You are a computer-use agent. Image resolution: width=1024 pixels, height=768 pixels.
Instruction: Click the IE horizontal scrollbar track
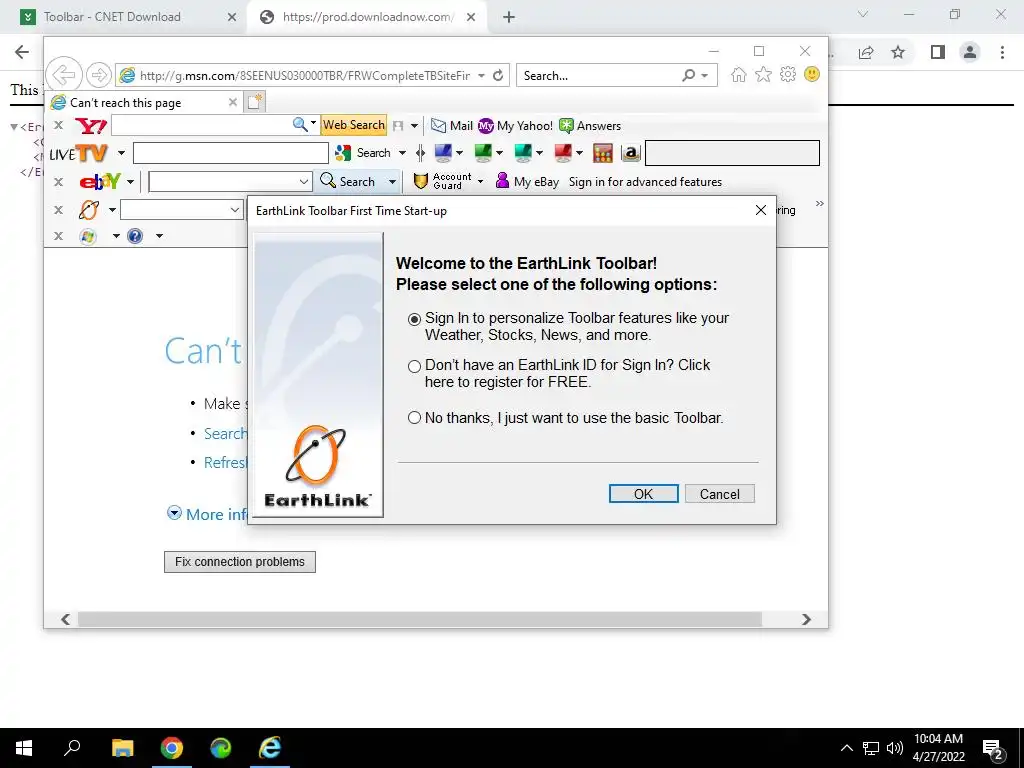(x=419, y=619)
